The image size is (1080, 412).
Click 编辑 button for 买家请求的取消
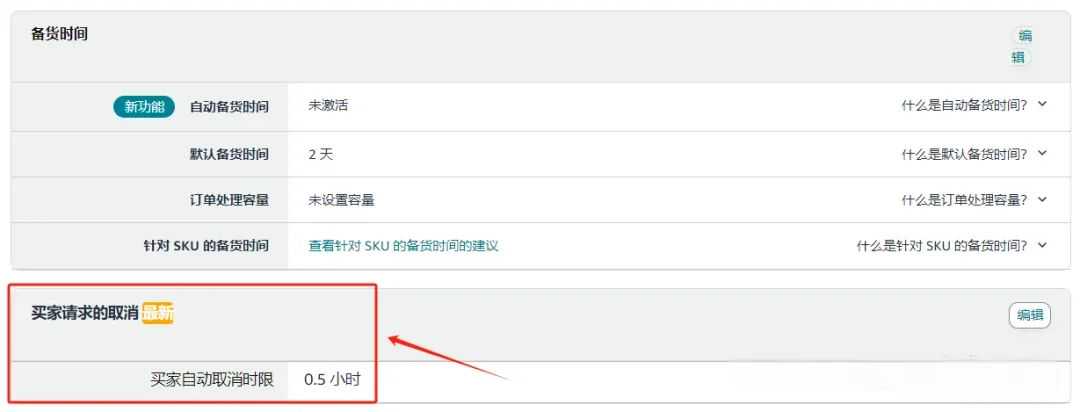pyautogui.click(x=1030, y=316)
